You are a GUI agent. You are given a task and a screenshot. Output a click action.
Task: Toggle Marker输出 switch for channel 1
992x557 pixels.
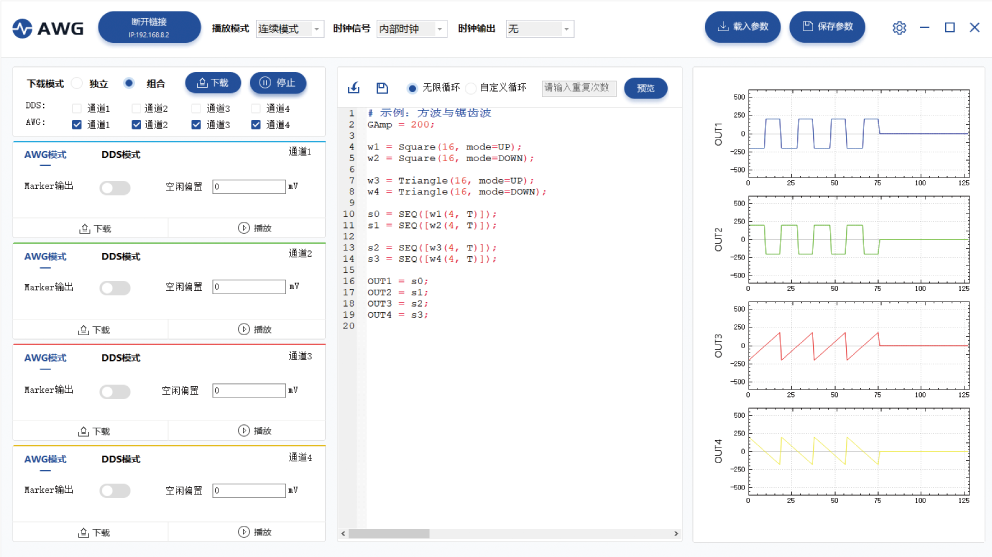[x=115, y=187]
